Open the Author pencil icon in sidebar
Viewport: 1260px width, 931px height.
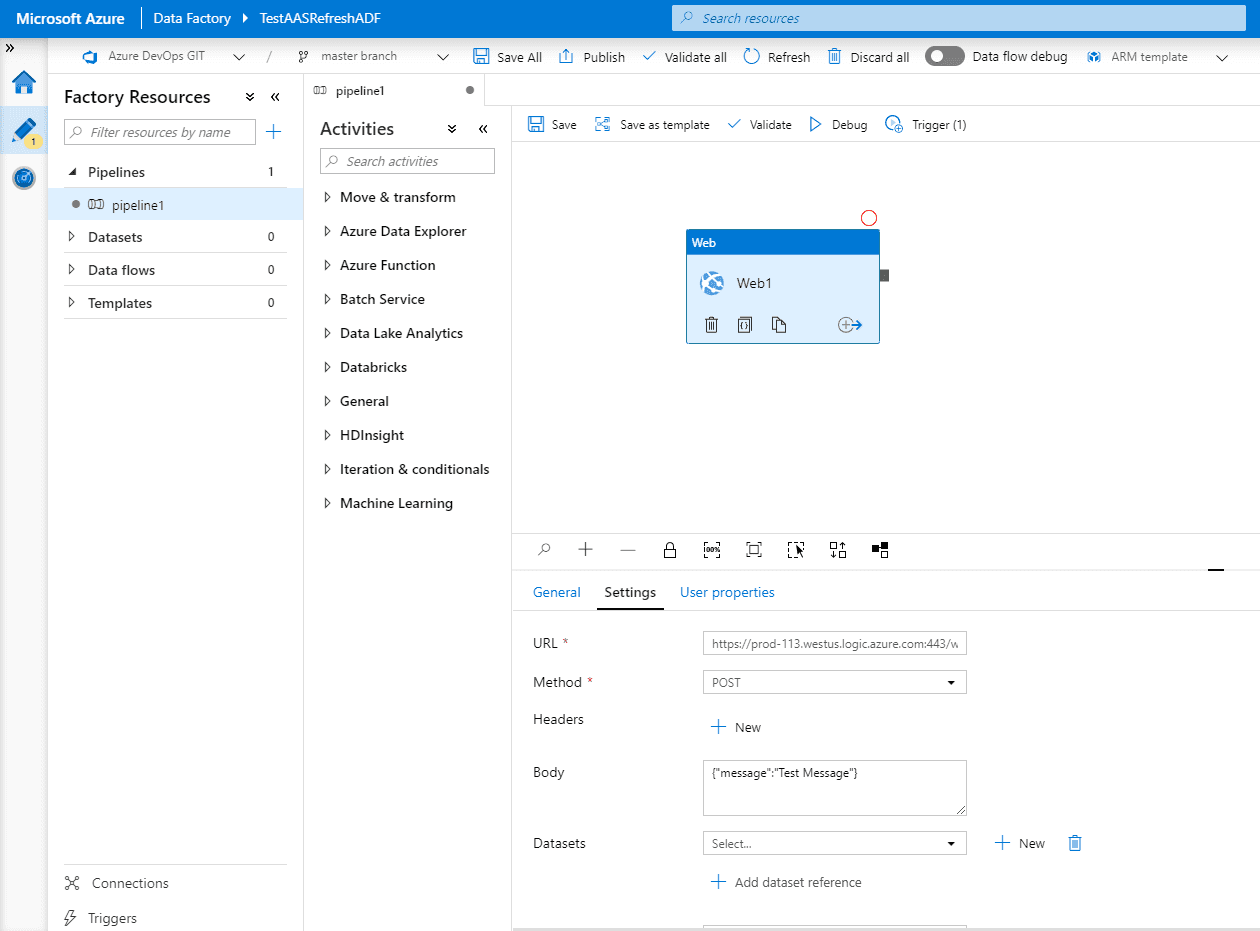point(24,131)
